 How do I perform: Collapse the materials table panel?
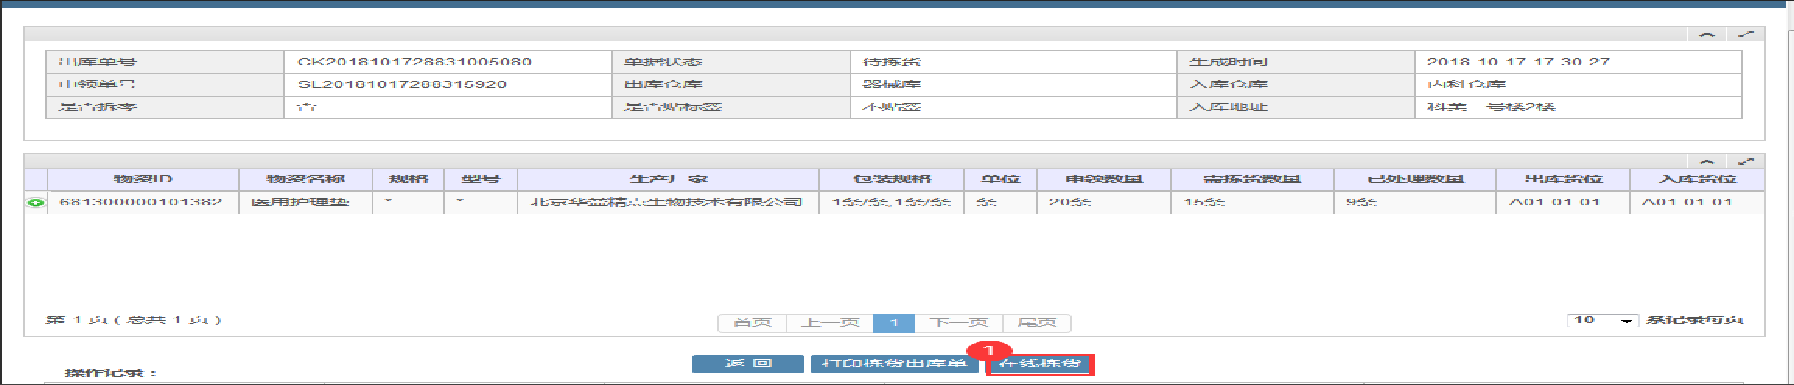coord(1707,161)
